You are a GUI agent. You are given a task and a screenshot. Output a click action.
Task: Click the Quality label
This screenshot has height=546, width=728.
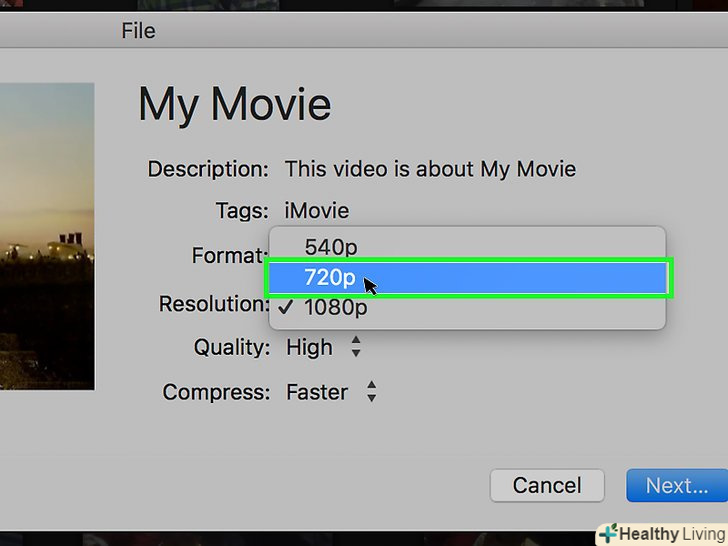[232, 348]
